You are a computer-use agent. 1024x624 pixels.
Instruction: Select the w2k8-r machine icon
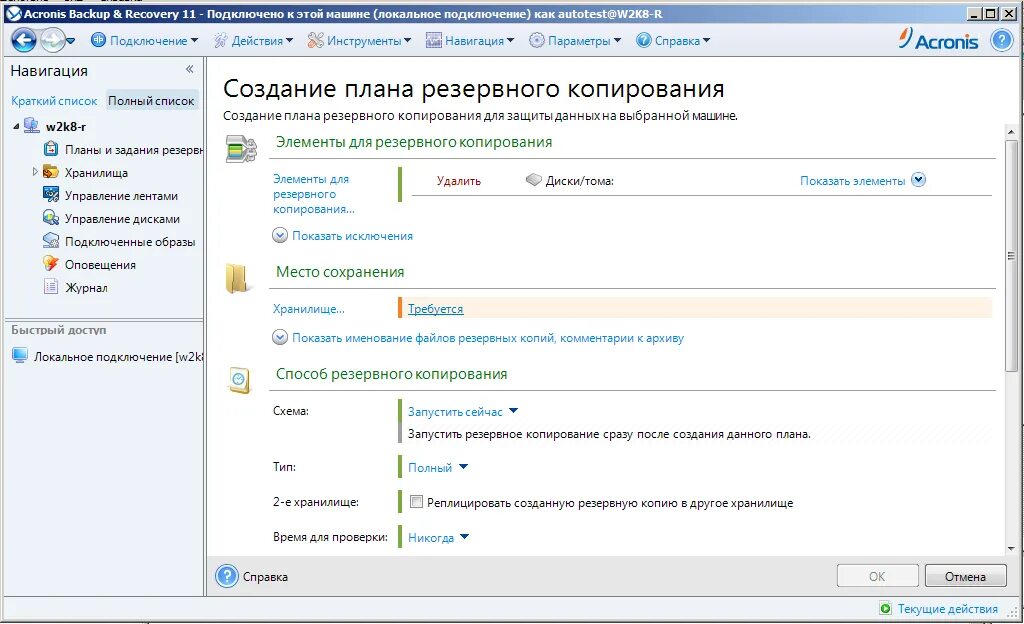pos(31,125)
